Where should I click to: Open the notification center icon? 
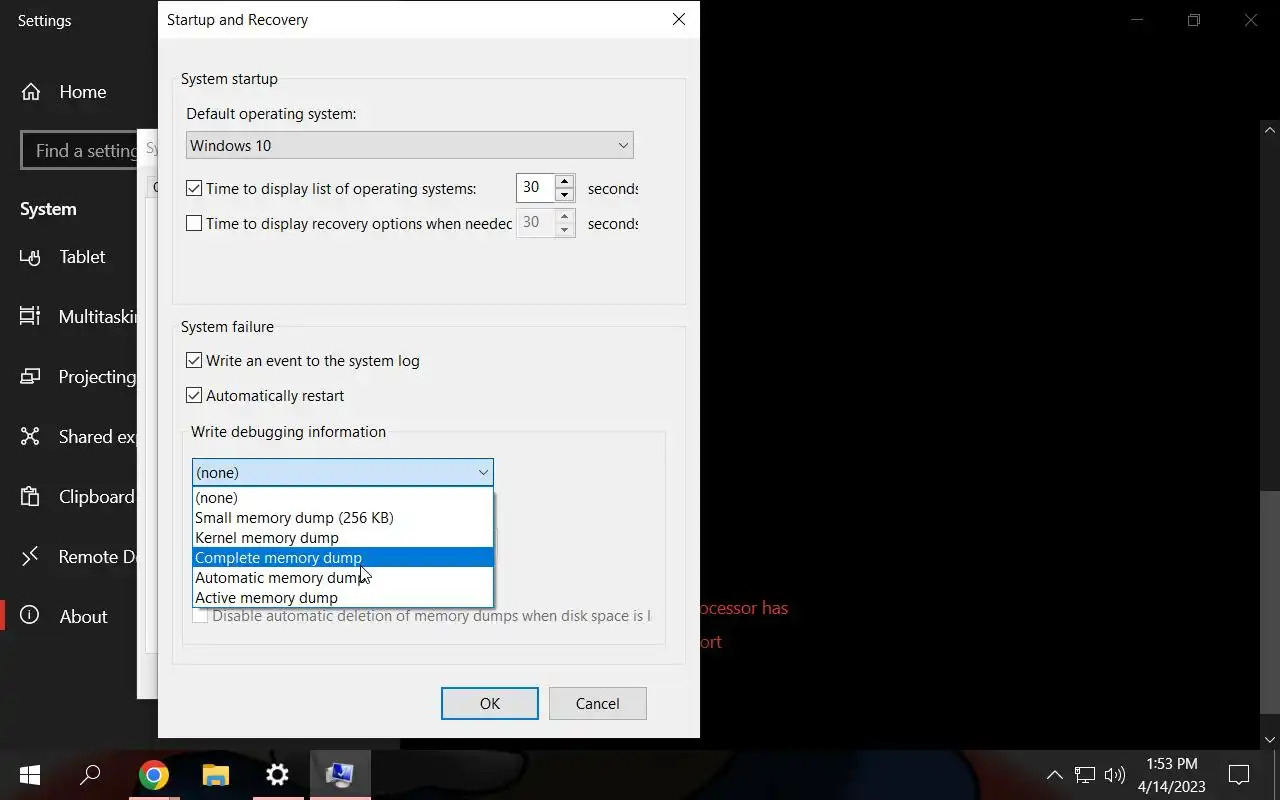(x=1239, y=775)
